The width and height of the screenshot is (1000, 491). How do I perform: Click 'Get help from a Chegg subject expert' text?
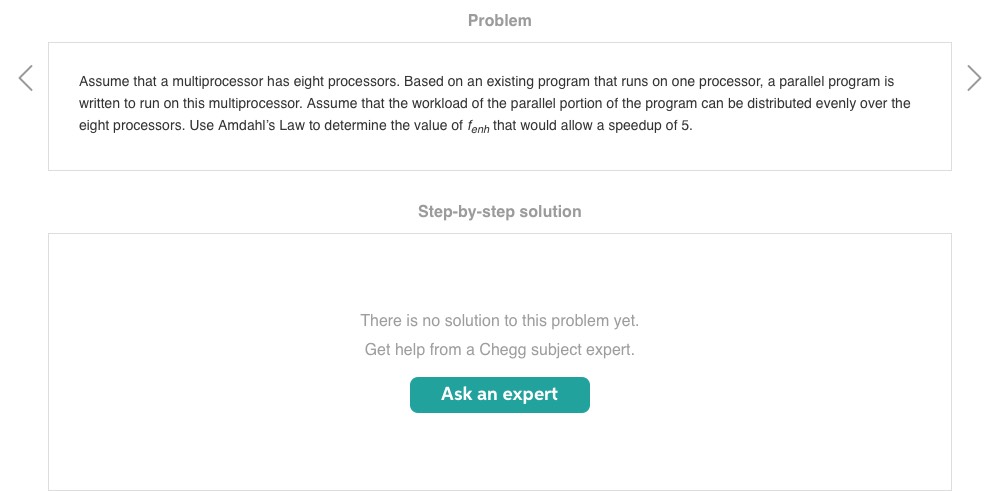pyautogui.click(x=500, y=350)
